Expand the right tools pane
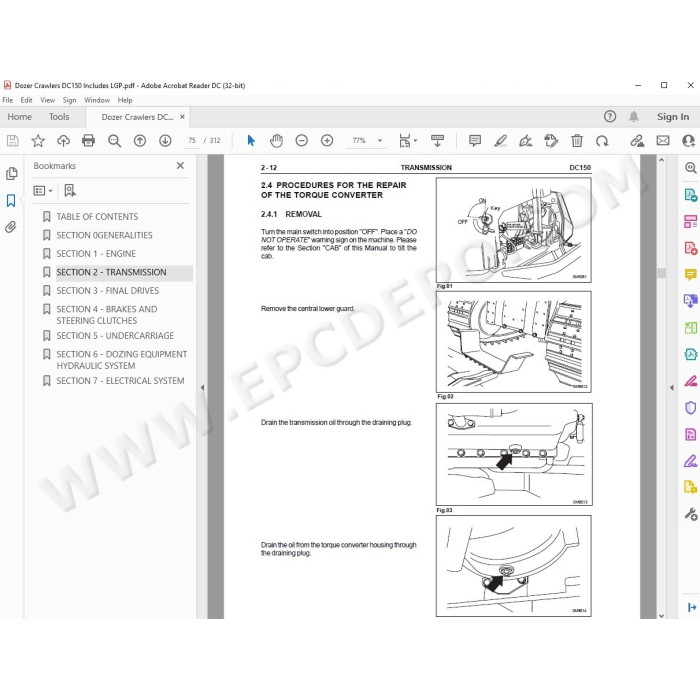This screenshot has width=700, height=700. point(692,607)
